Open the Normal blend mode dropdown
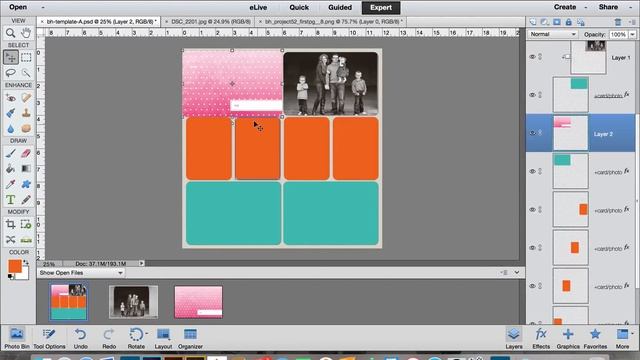The height and width of the screenshot is (360, 640). click(x=552, y=34)
